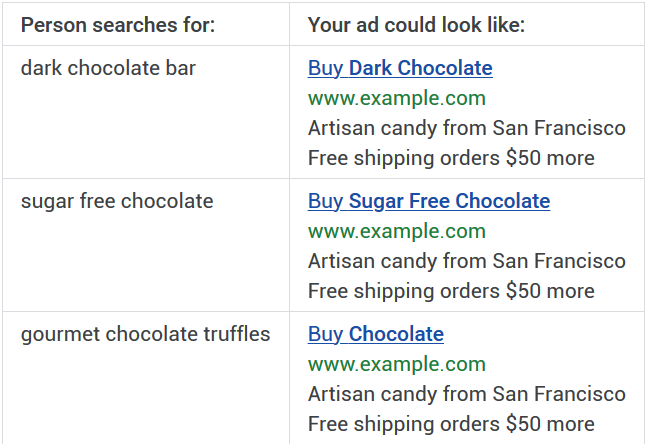Select the 'gourmet chocolate truffles' search term

click(x=145, y=334)
